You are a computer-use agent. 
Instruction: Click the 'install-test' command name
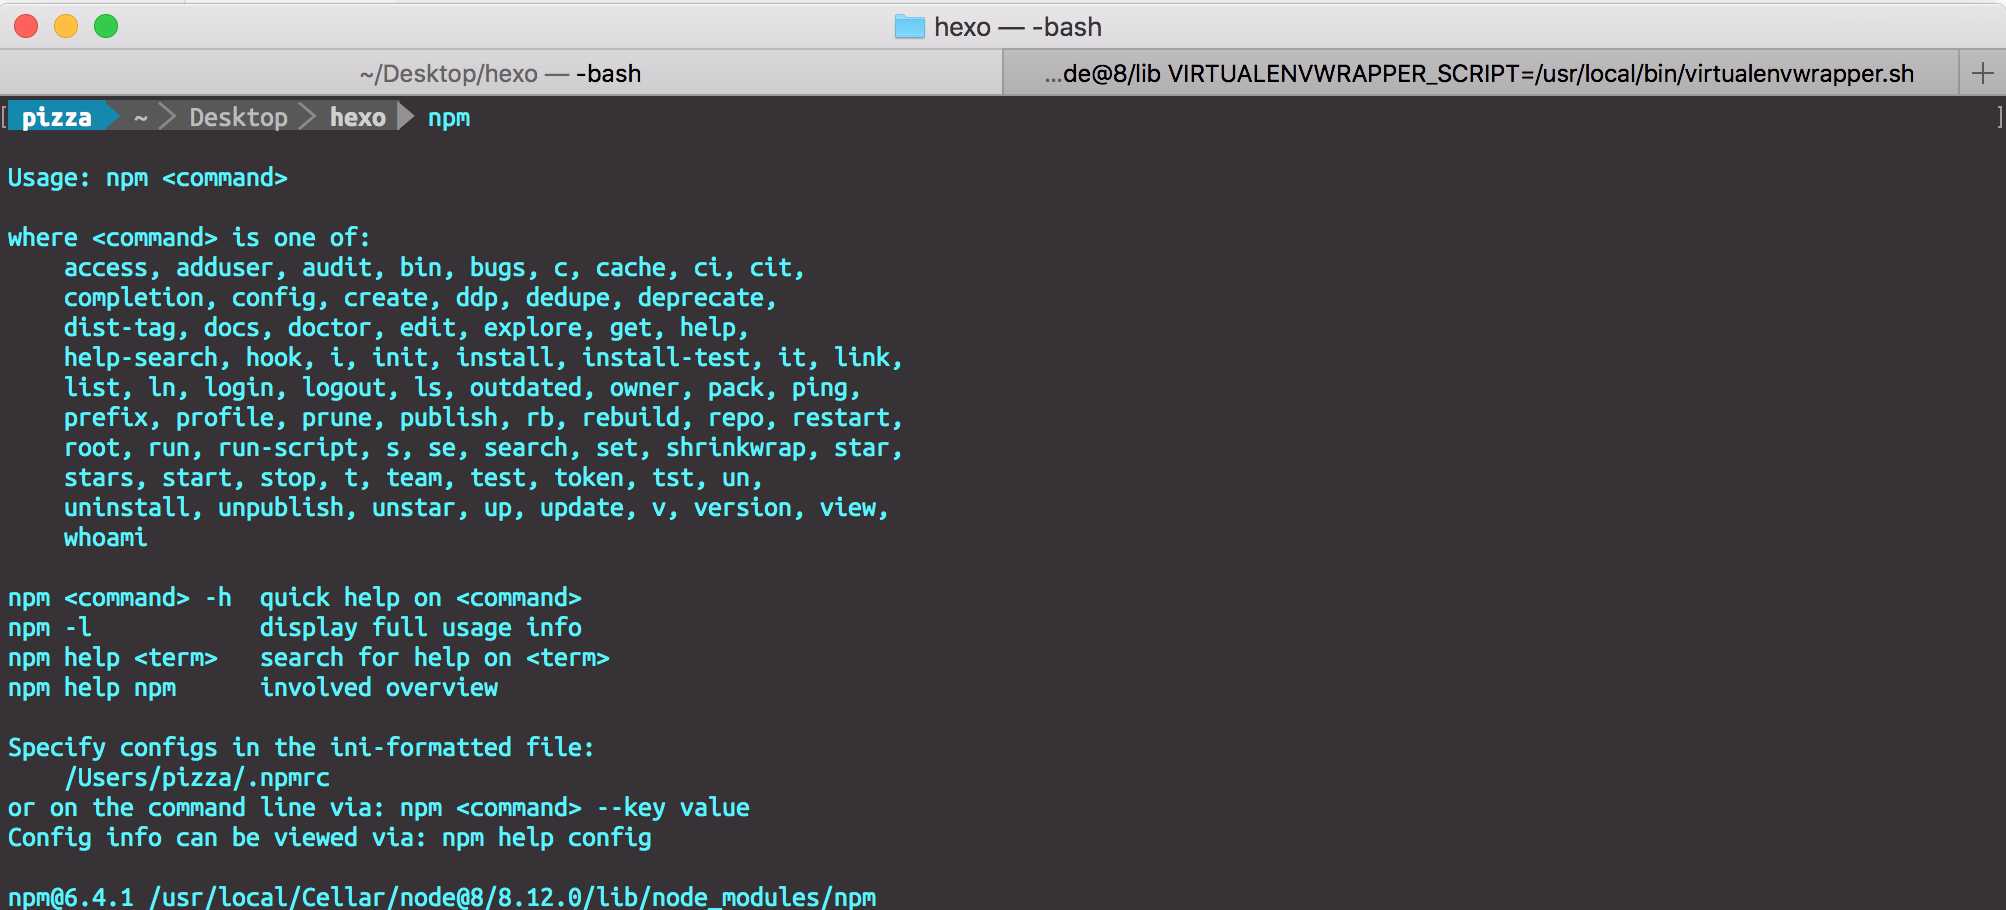(666, 358)
